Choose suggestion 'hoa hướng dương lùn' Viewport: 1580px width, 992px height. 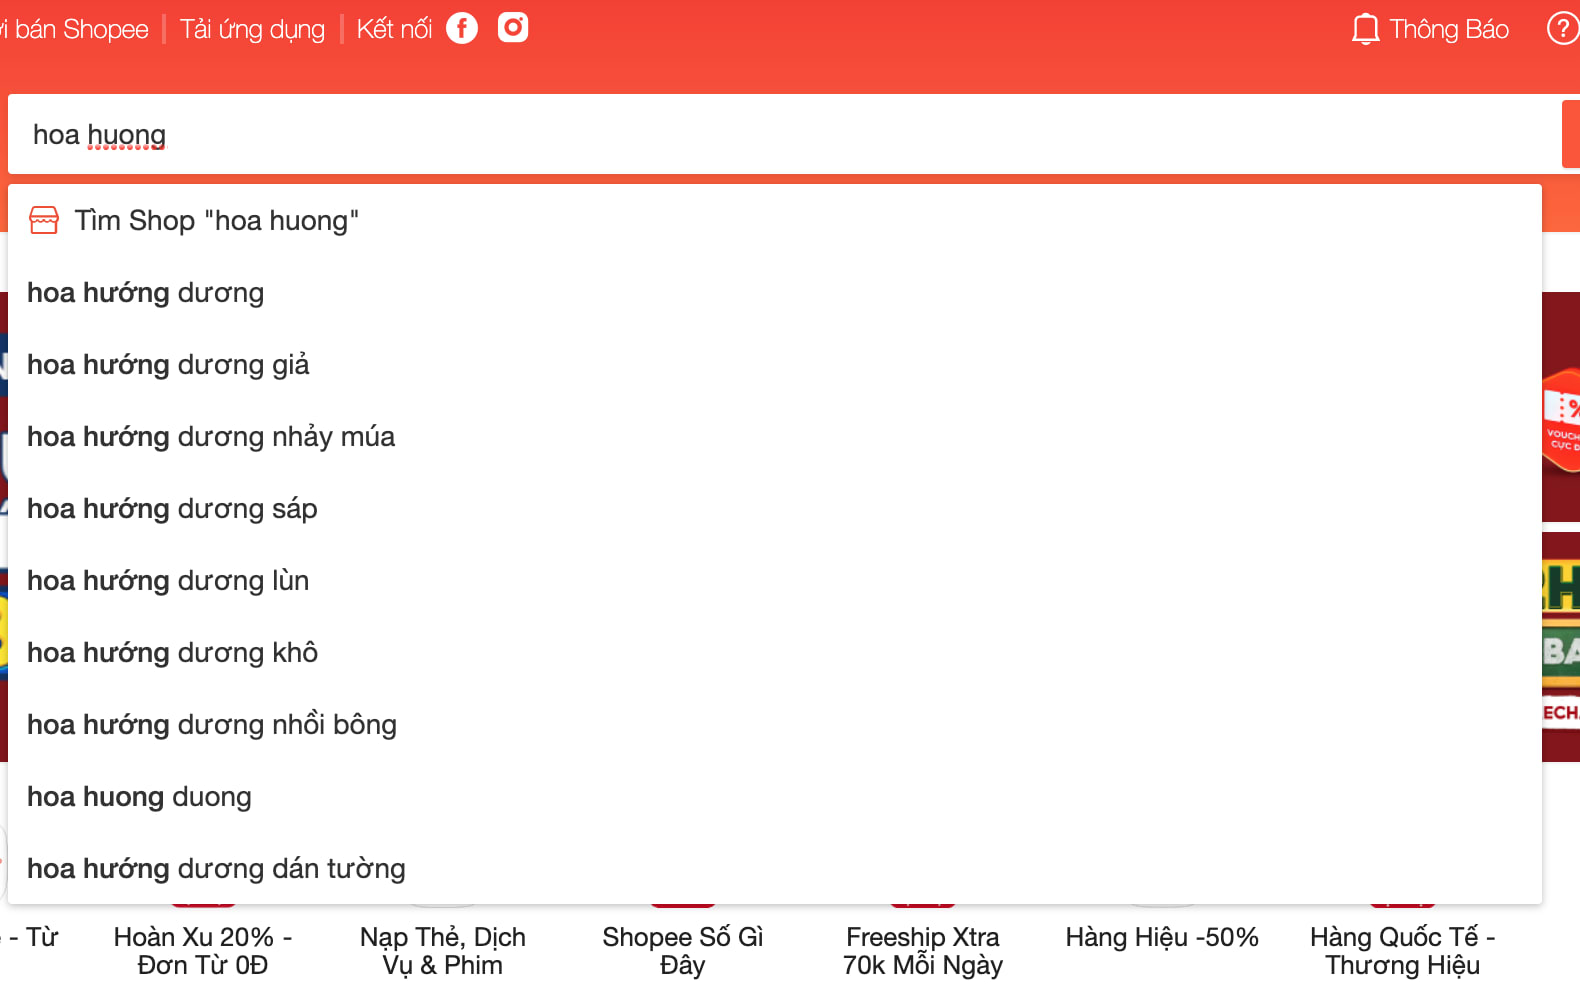(x=775, y=580)
